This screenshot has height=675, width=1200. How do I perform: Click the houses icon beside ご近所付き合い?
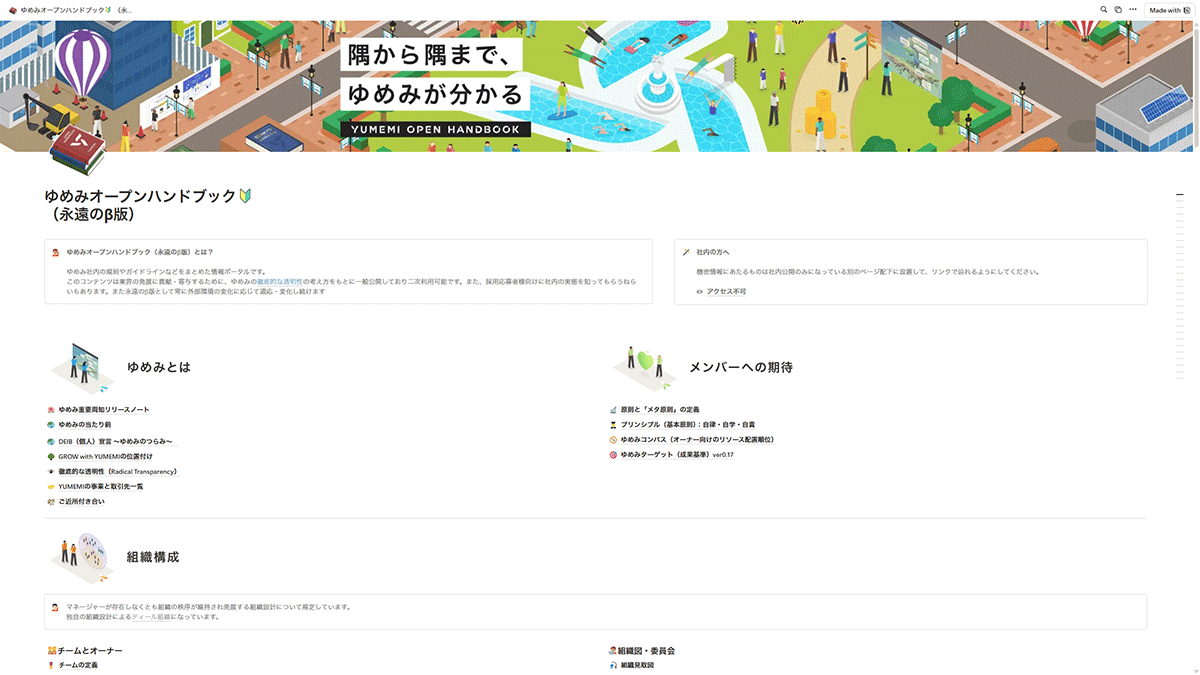tap(51, 501)
